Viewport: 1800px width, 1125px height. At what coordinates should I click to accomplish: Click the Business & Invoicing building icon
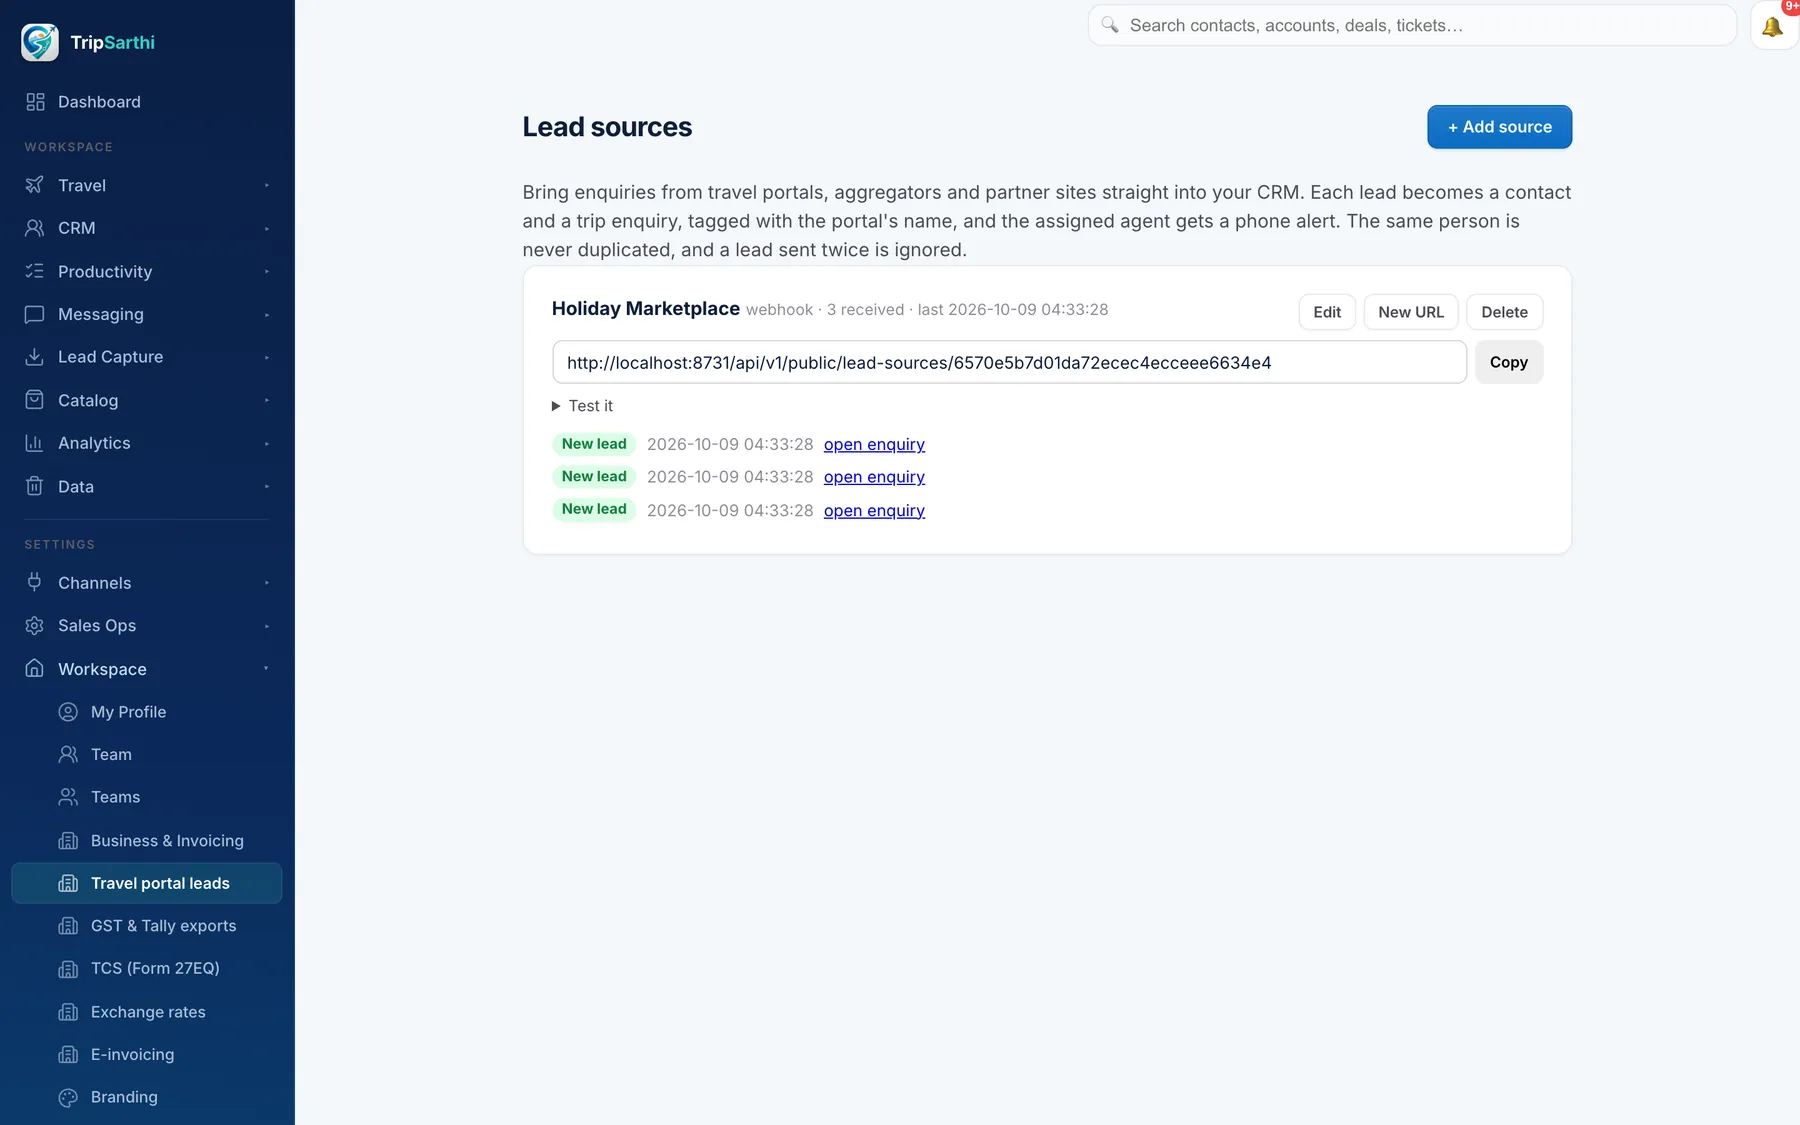68,841
